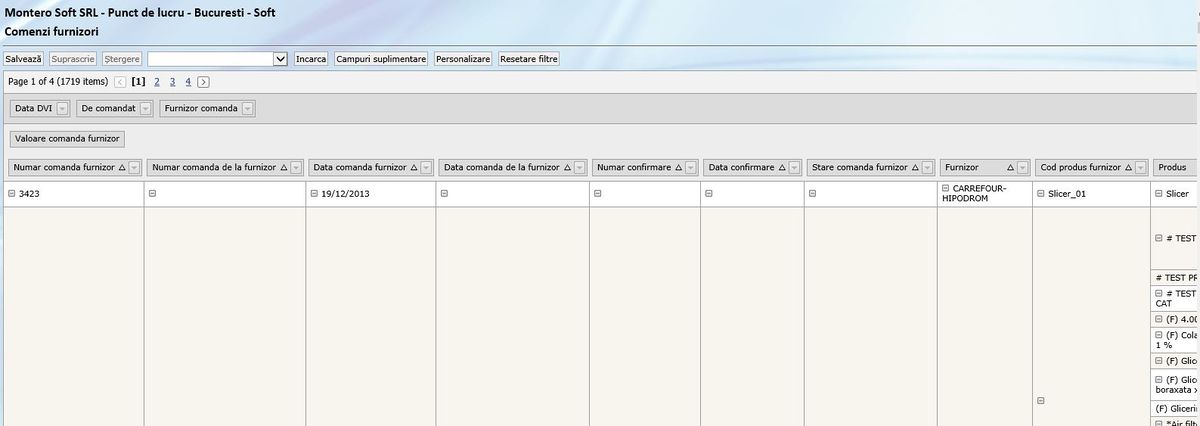Go to page 3 of results
The image size is (1200, 426).
pos(172,82)
